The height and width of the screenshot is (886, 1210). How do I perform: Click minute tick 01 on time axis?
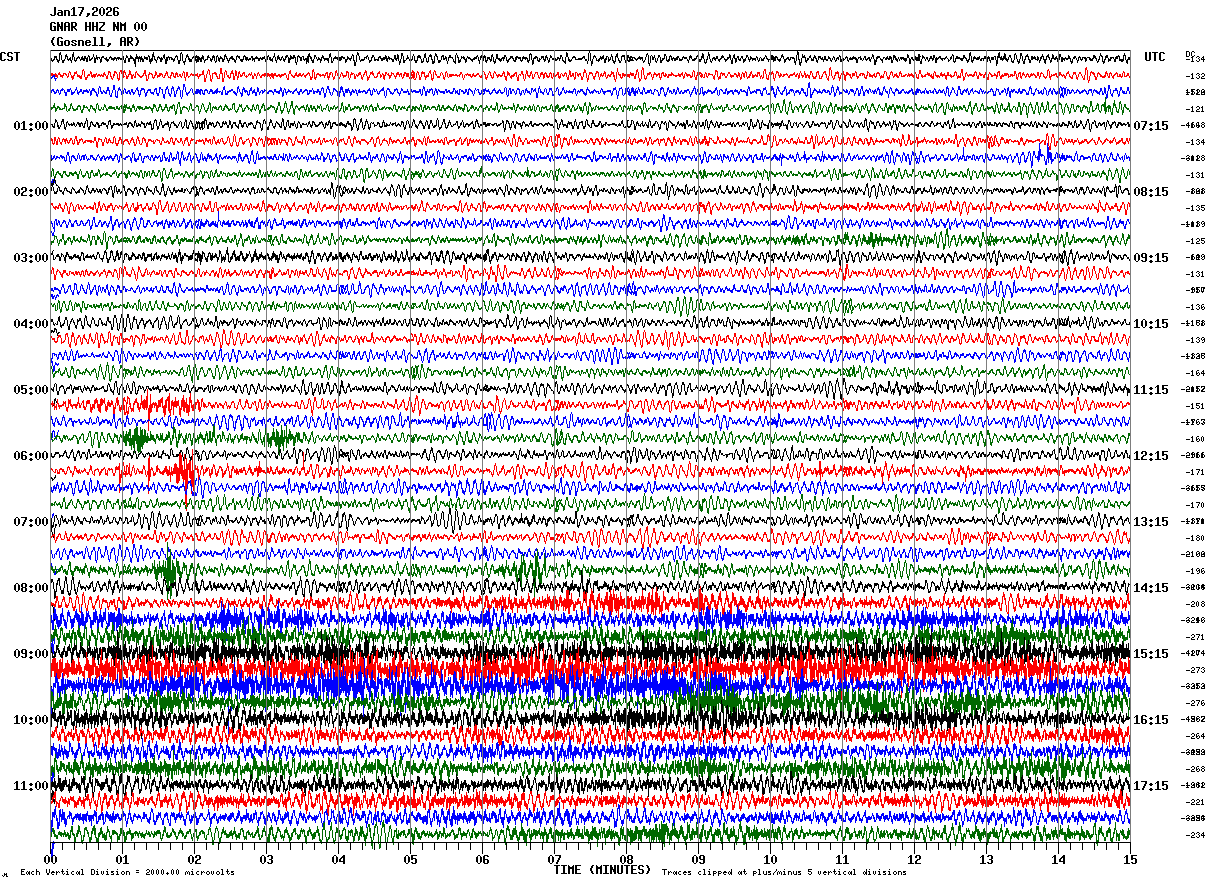click(123, 859)
